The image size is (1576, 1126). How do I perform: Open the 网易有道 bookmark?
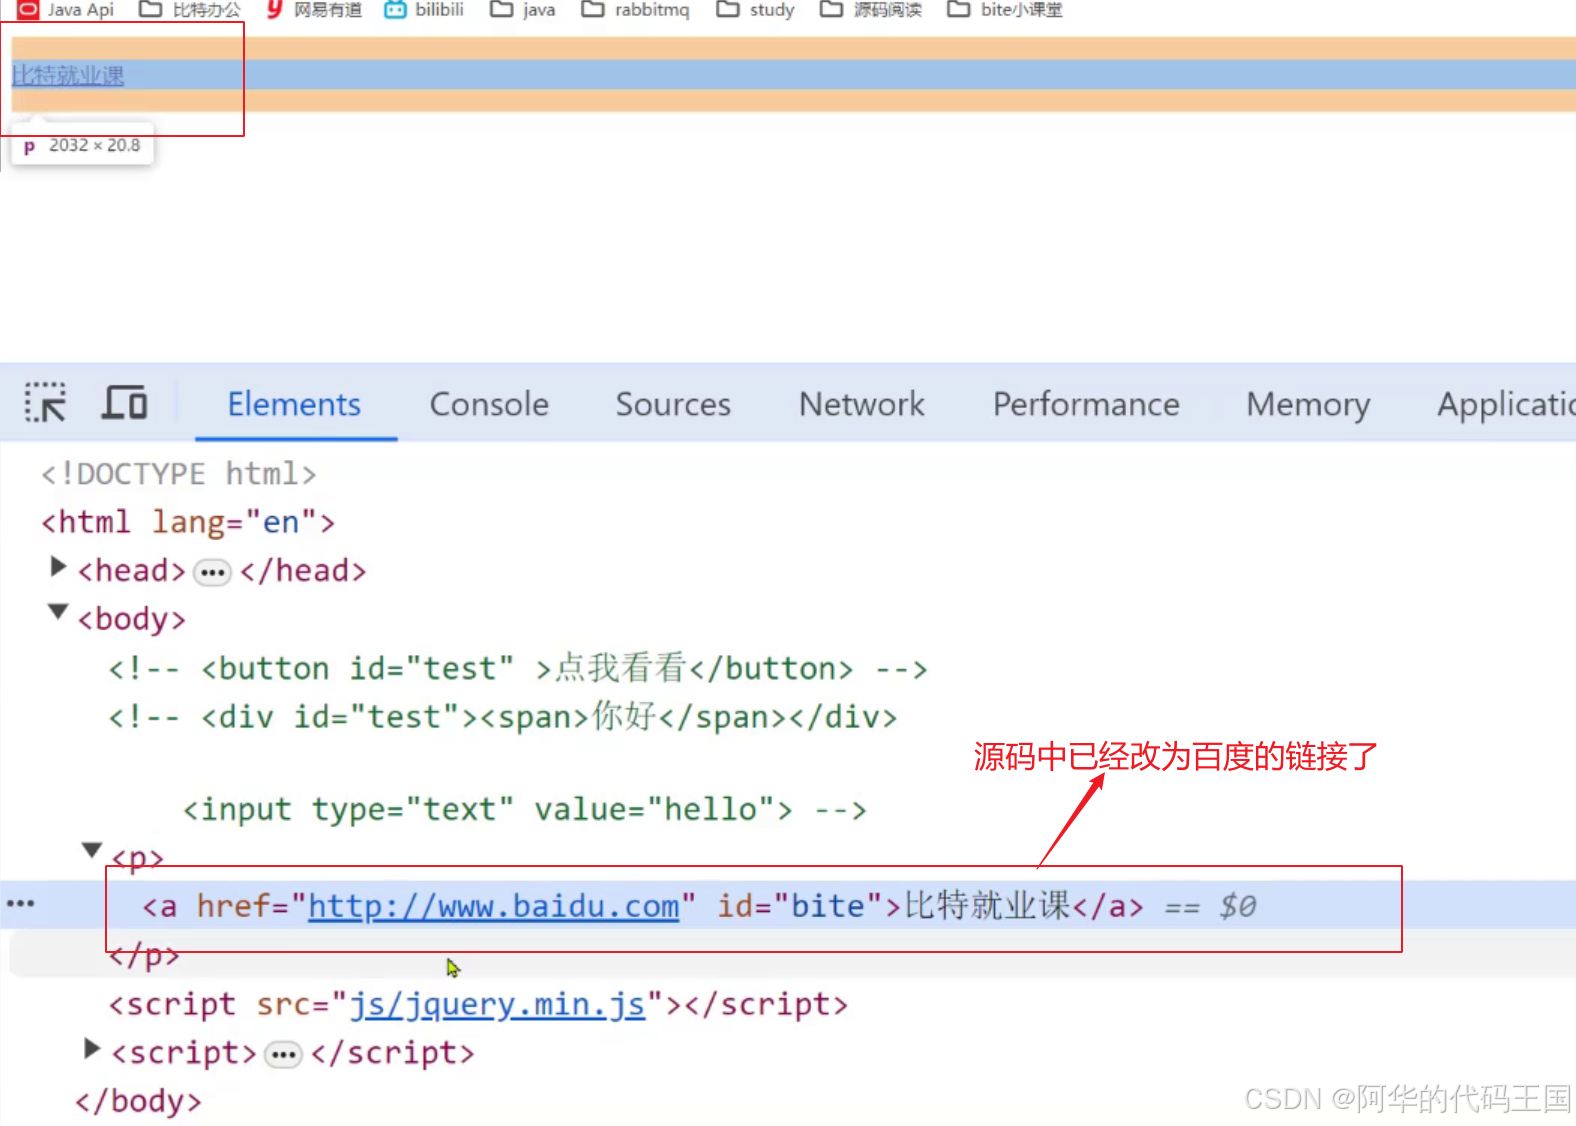(314, 10)
